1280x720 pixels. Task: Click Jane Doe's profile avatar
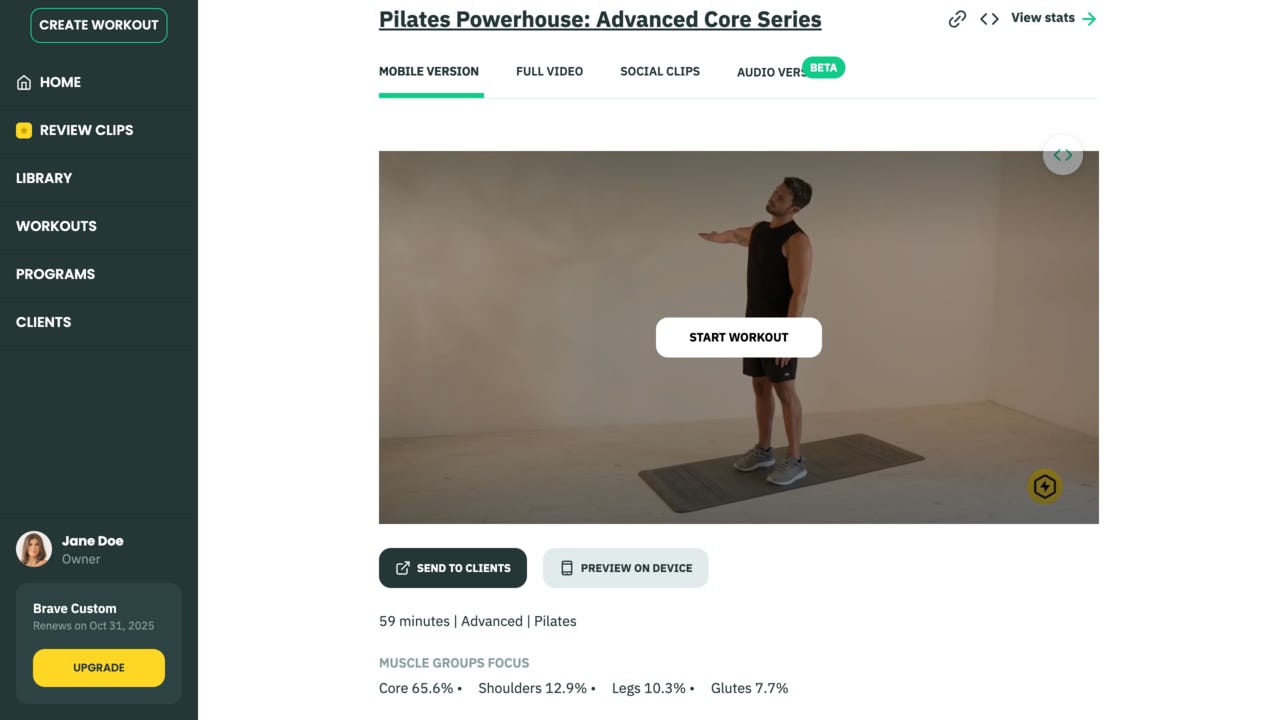tap(34, 549)
